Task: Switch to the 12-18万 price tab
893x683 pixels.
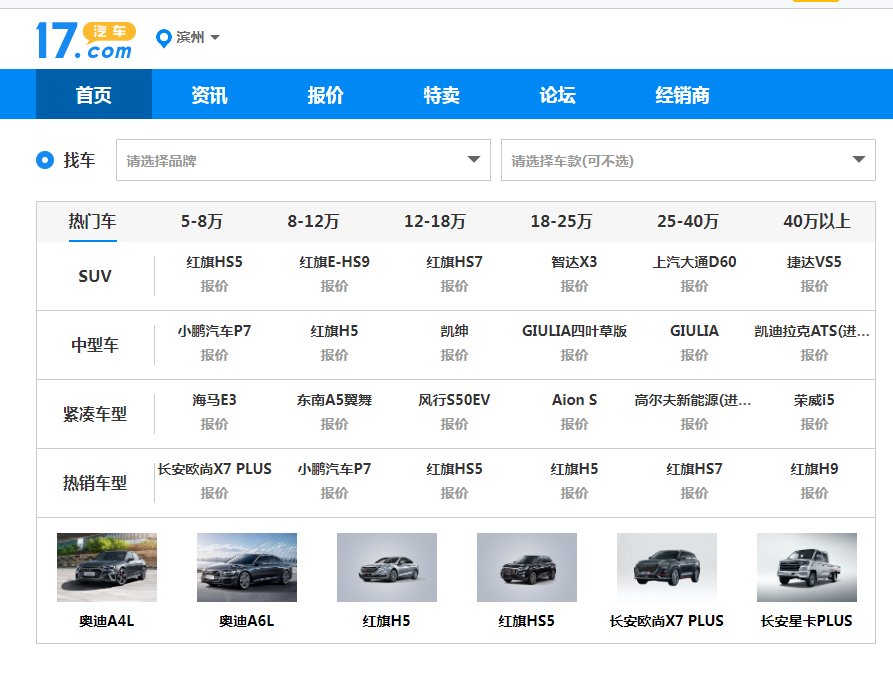Action: 435,221
